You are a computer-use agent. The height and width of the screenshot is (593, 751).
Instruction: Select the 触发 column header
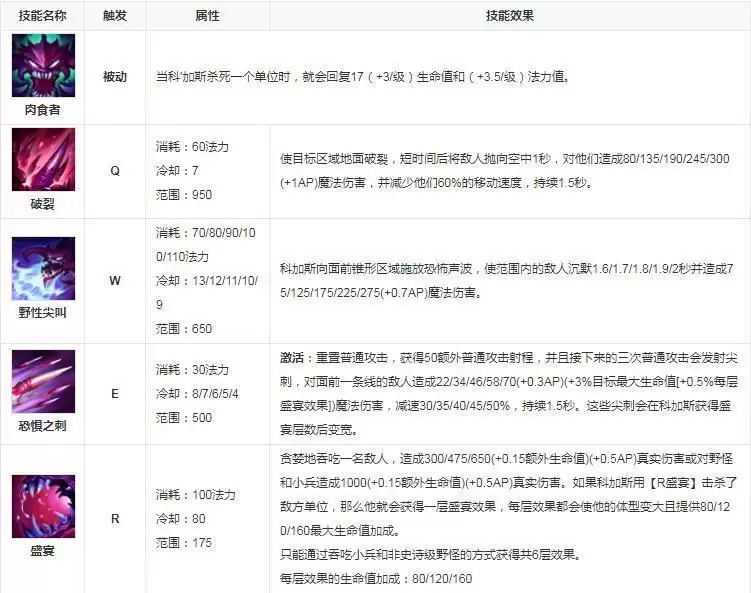coord(115,15)
